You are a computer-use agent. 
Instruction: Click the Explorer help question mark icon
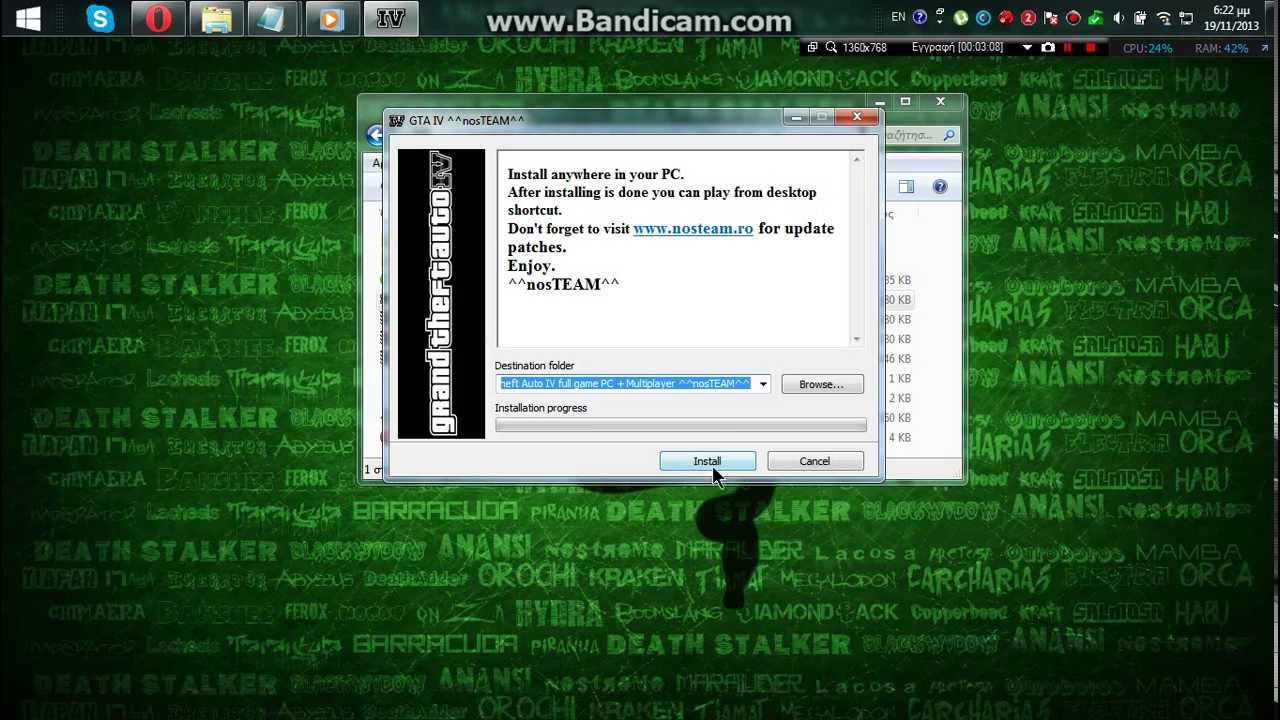click(940, 187)
